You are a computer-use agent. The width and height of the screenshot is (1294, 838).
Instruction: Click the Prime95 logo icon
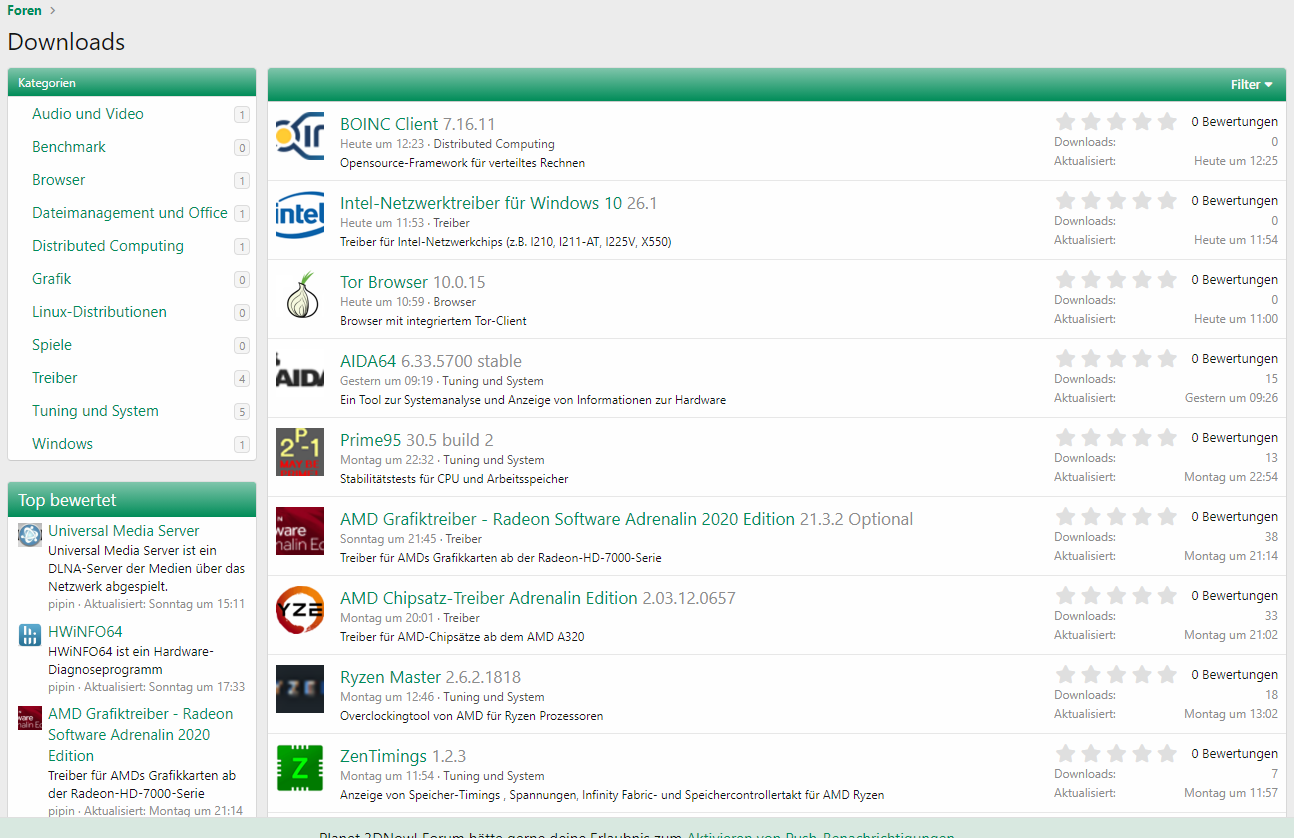[300, 452]
